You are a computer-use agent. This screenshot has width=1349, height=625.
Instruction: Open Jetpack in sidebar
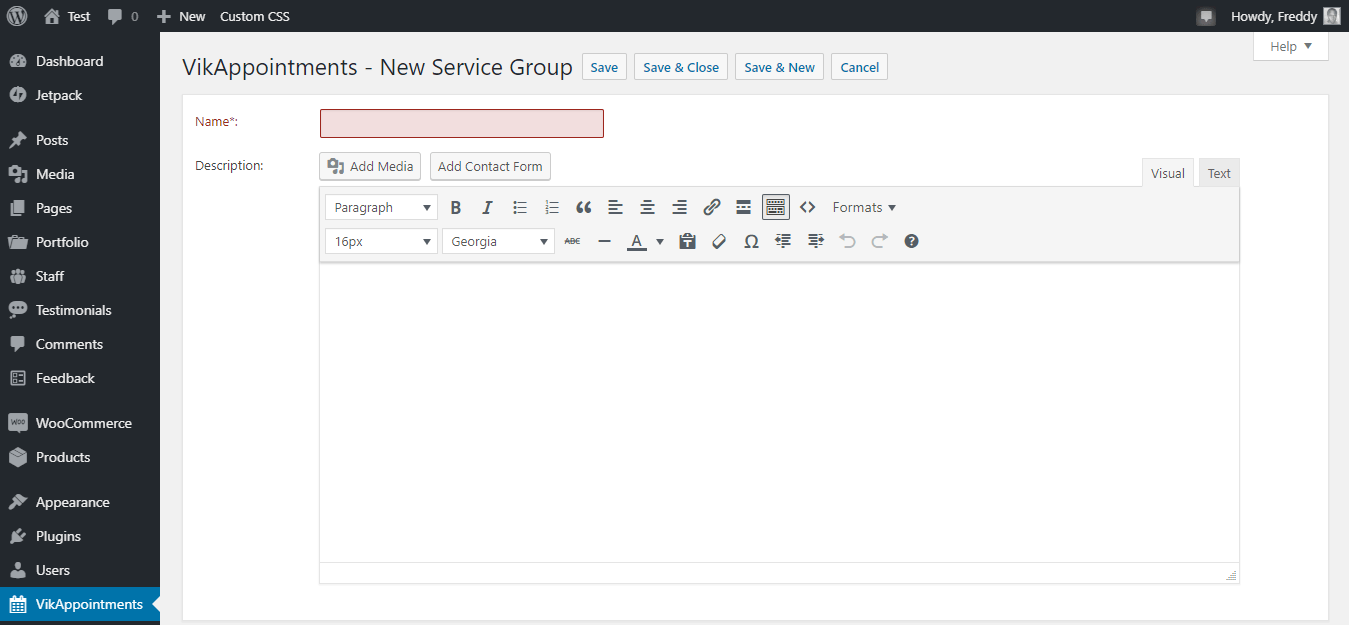click(80, 95)
